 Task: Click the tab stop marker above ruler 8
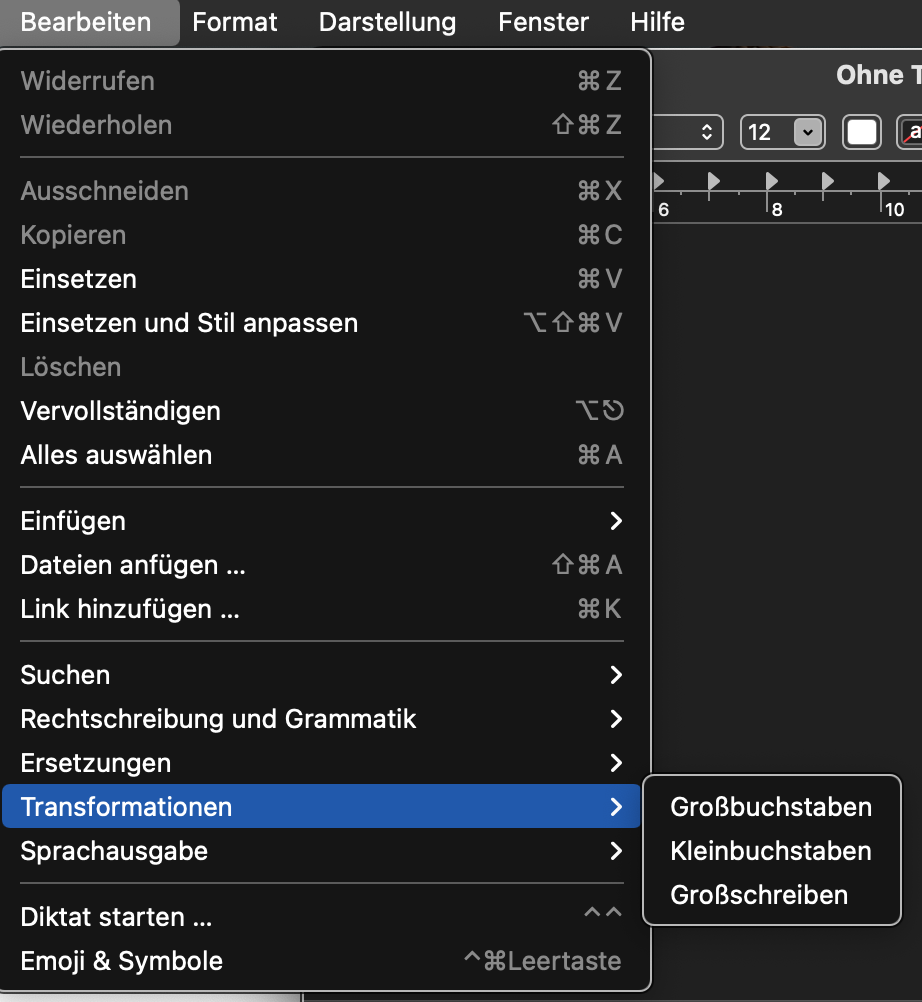[x=772, y=181]
